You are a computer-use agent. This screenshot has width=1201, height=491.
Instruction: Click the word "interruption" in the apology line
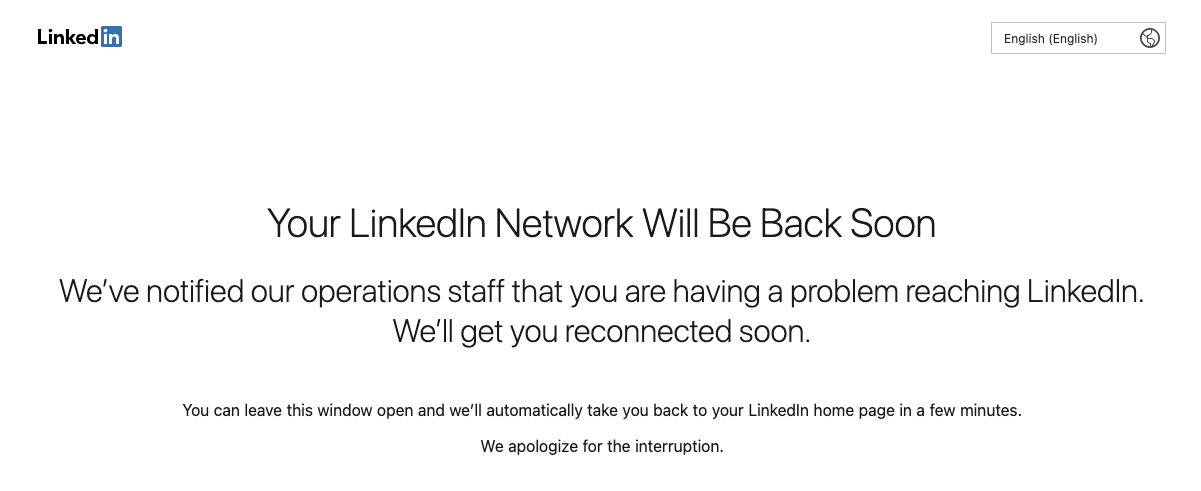click(676, 446)
